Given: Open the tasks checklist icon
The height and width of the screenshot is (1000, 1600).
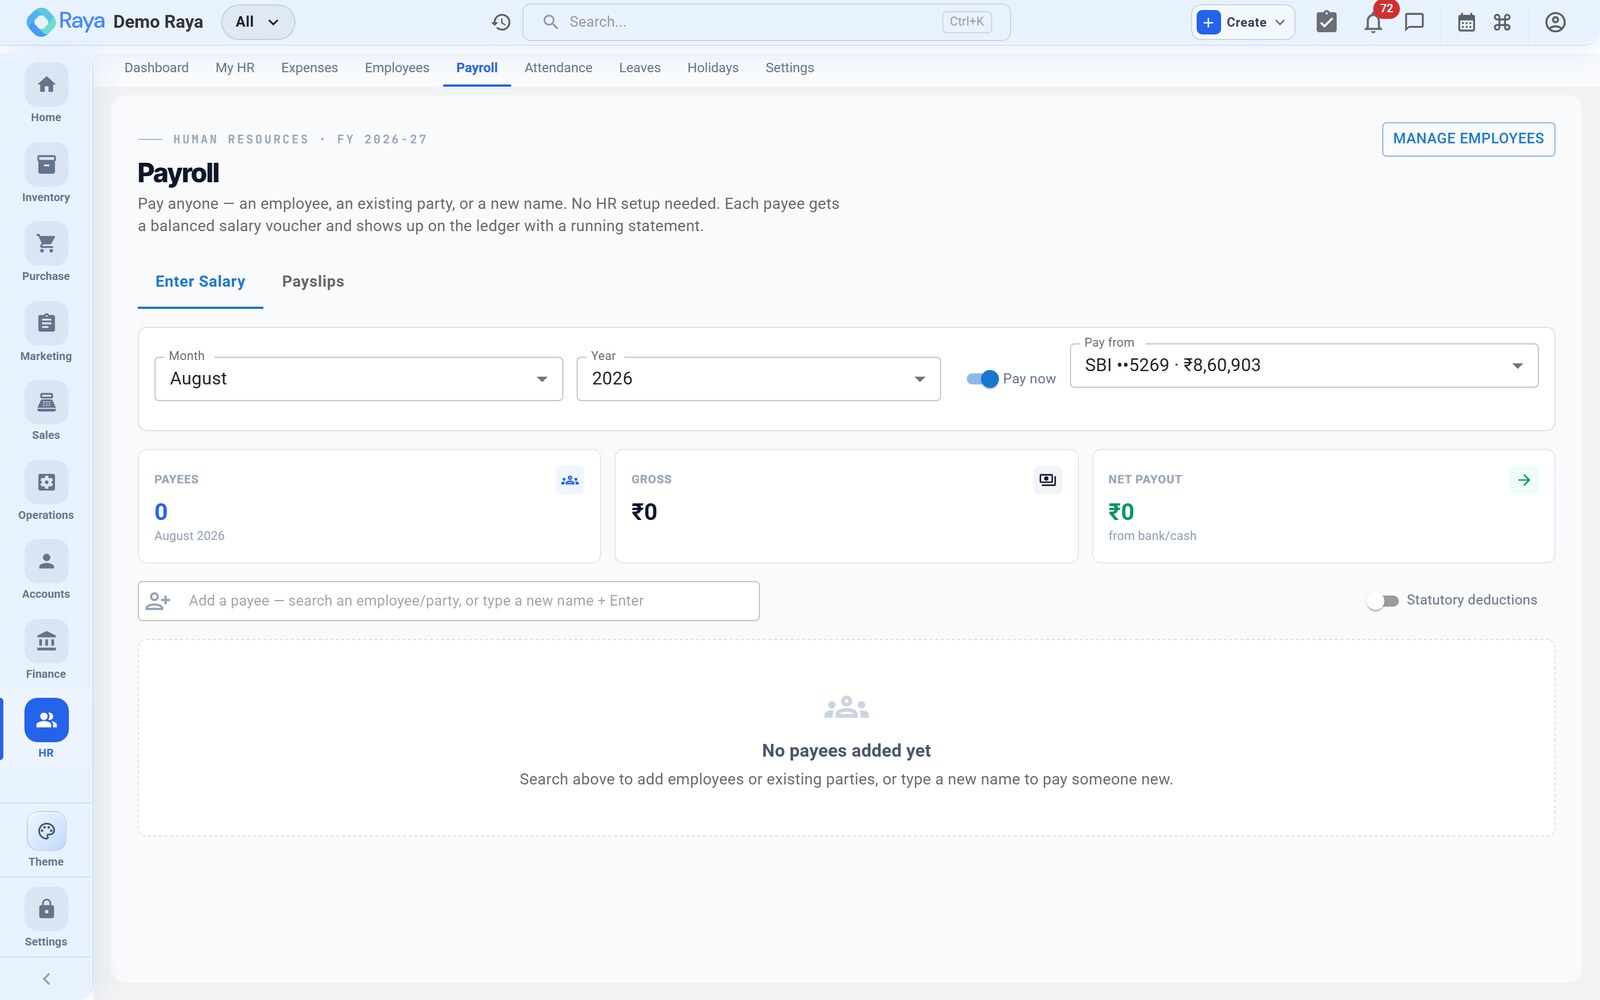Looking at the screenshot, I should pyautogui.click(x=1326, y=22).
